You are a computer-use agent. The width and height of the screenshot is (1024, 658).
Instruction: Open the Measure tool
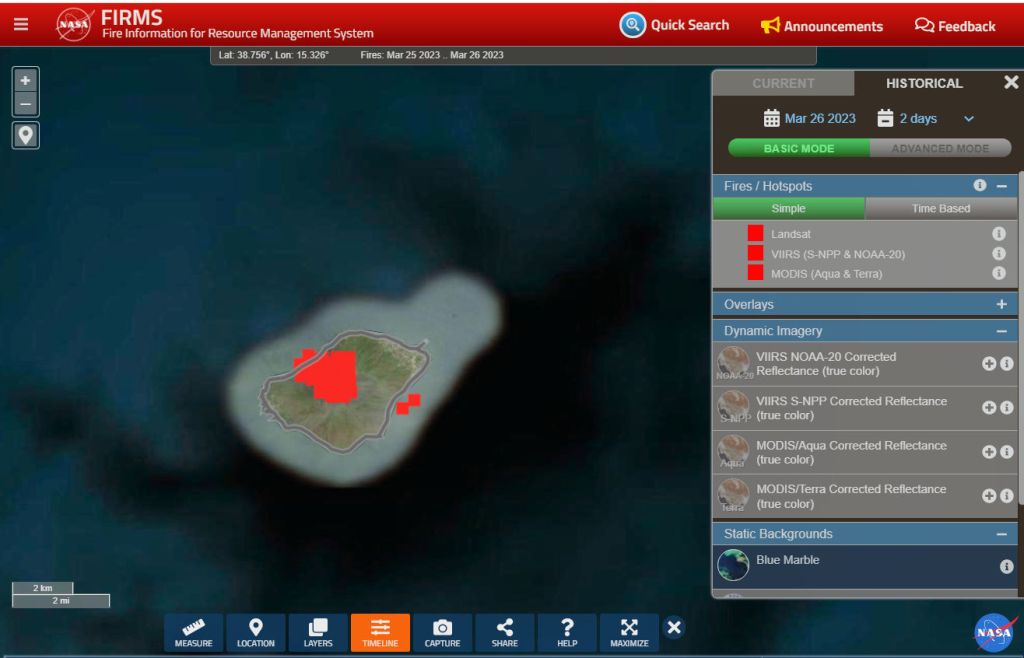pos(193,633)
